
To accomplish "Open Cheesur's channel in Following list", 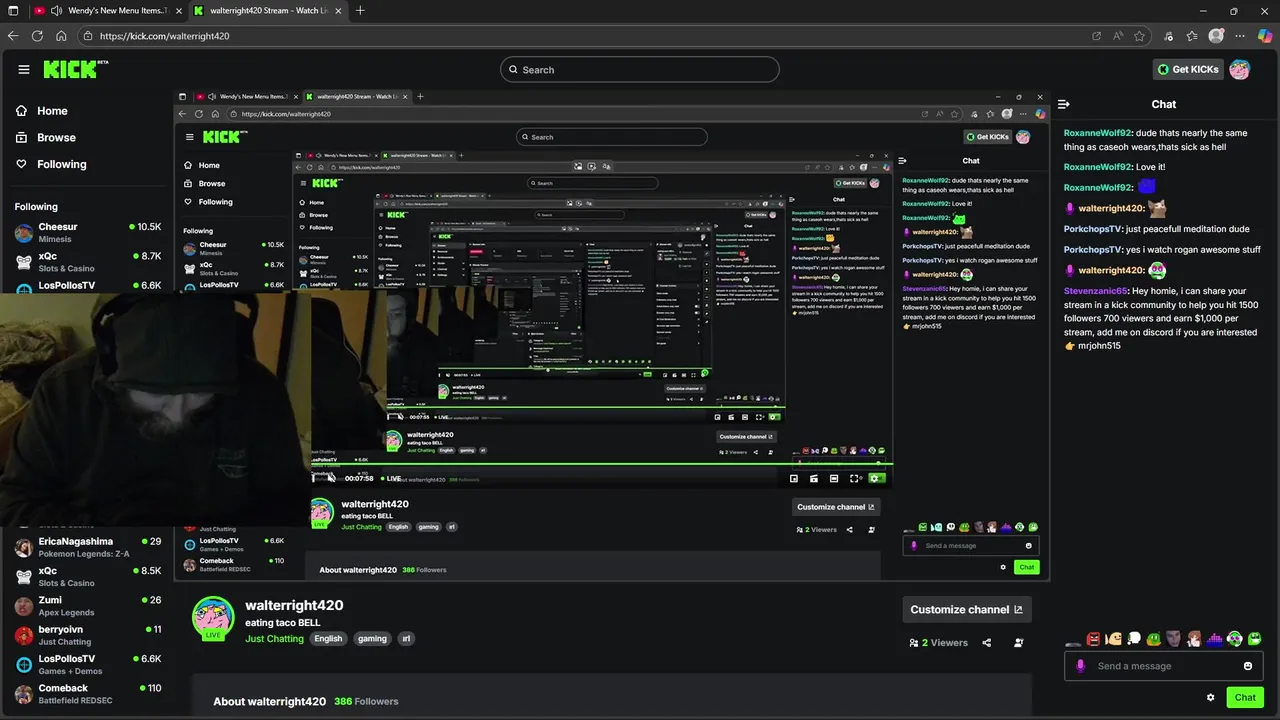I will 88,233.
